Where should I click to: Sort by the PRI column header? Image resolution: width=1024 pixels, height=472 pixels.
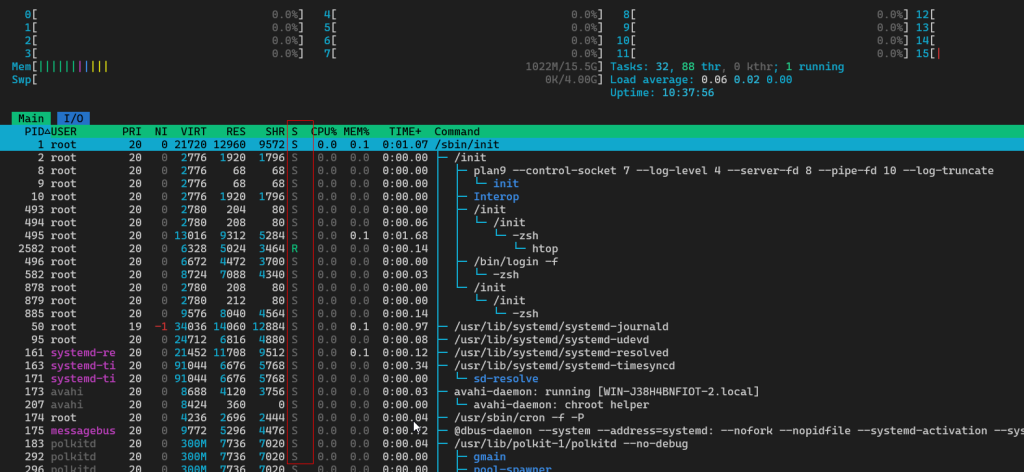[x=132, y=131]
